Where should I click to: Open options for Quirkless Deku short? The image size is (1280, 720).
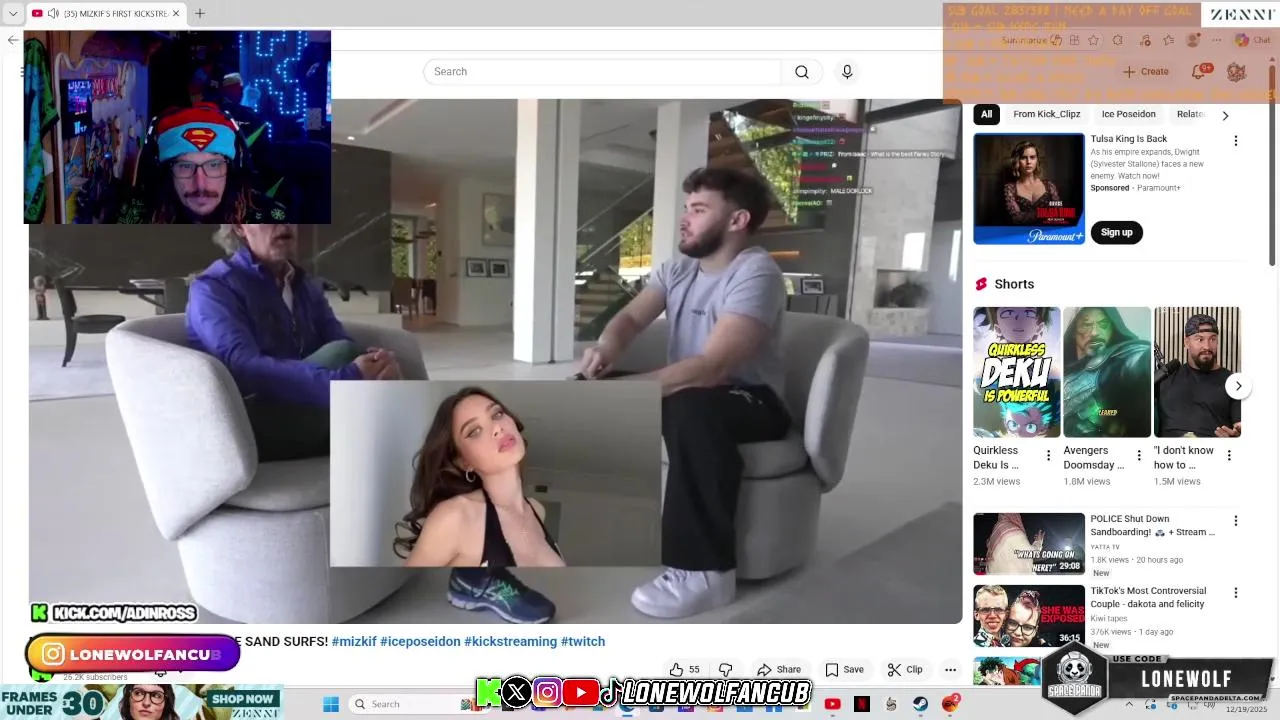tap(1048, 456)
